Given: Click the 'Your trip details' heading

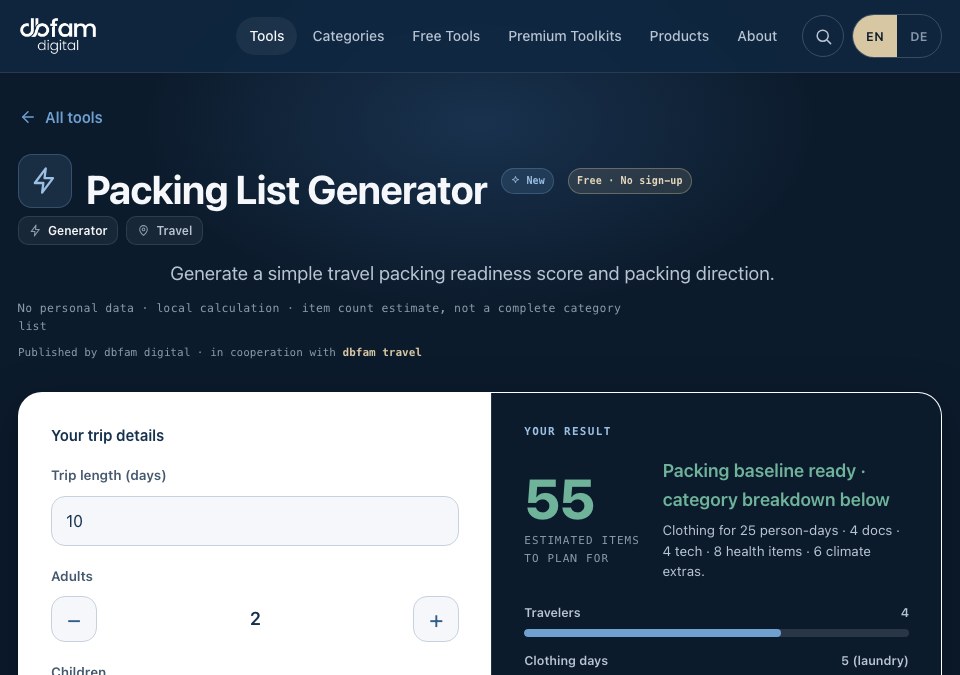Looking at the screenshot, I should tap(108, 436).
